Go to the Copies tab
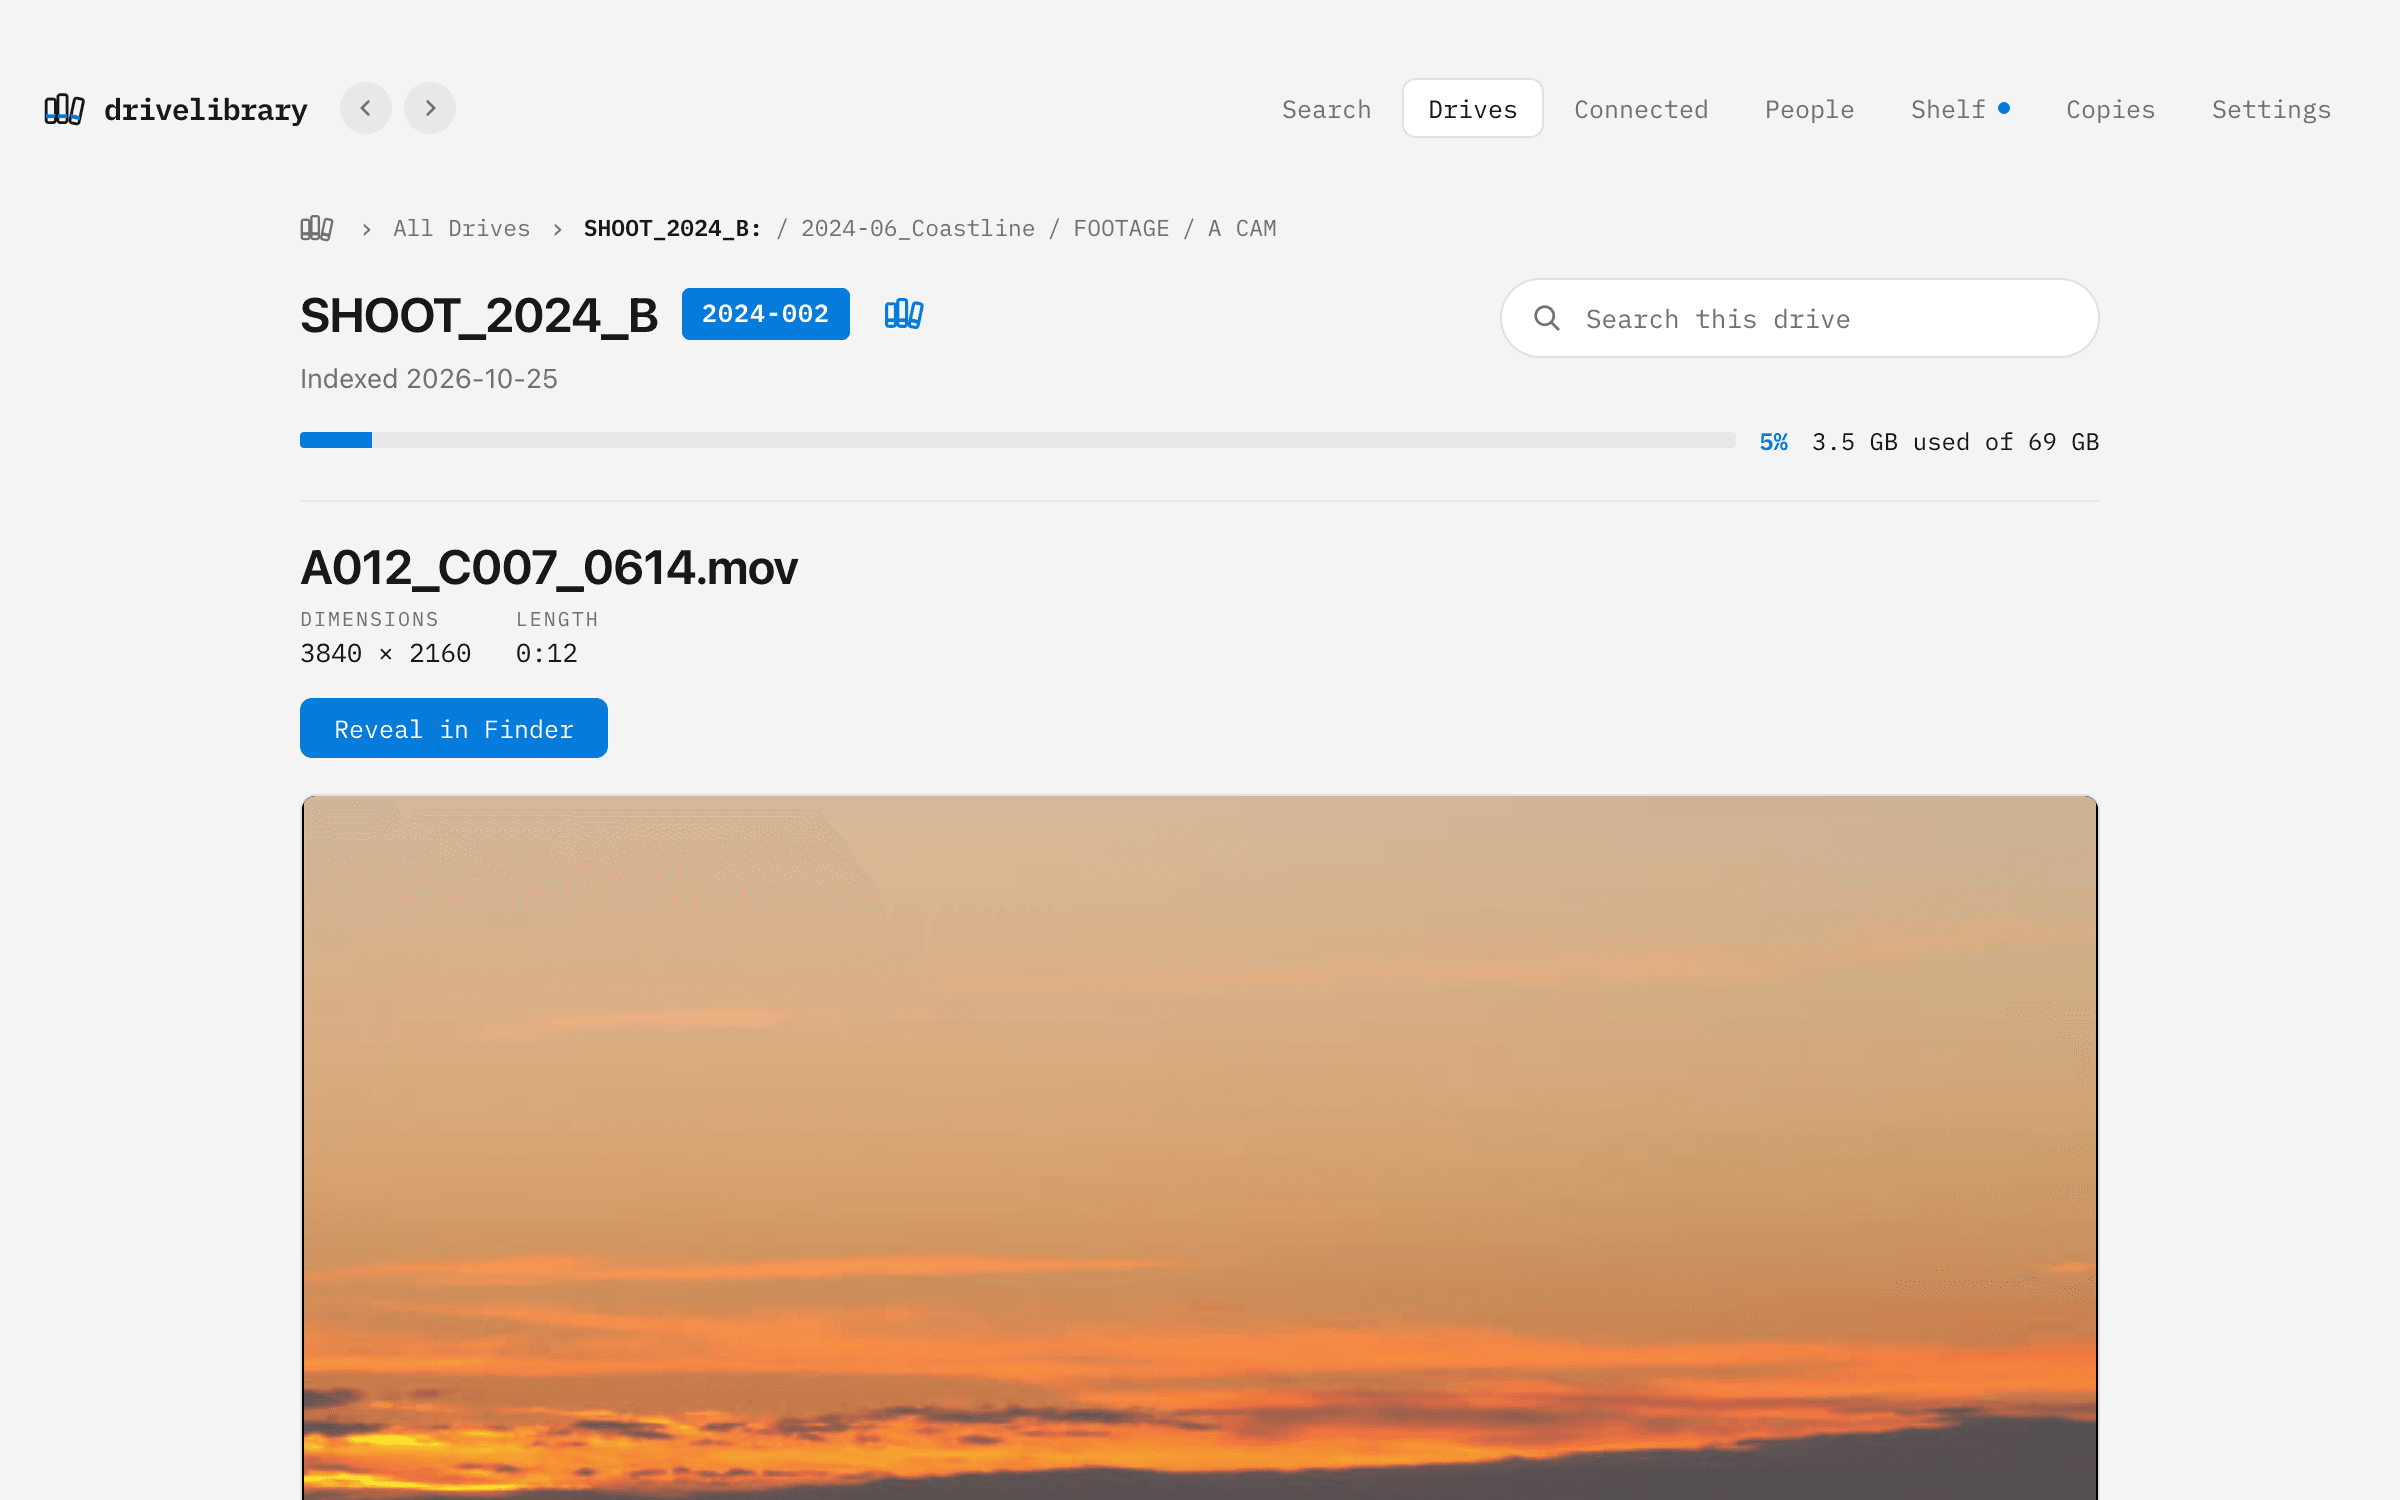This screenshot has height=1500, width=2400. 2110,109
